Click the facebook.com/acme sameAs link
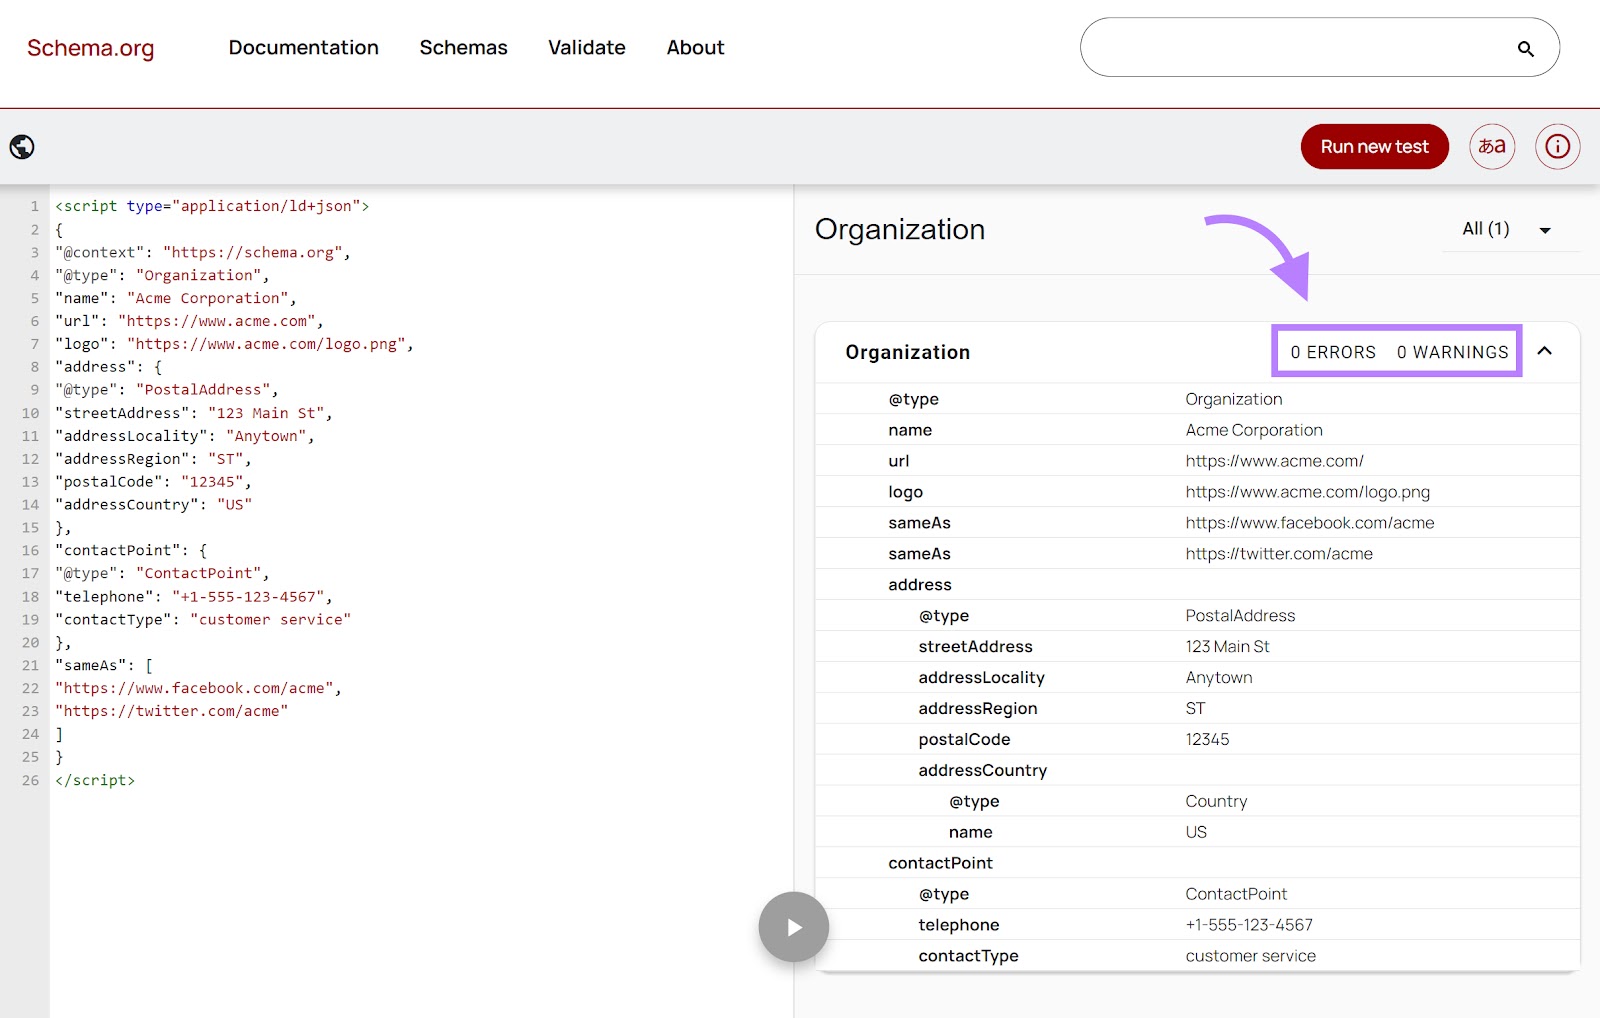This screenshot has width=1600, height=1018. (1309, 522)
